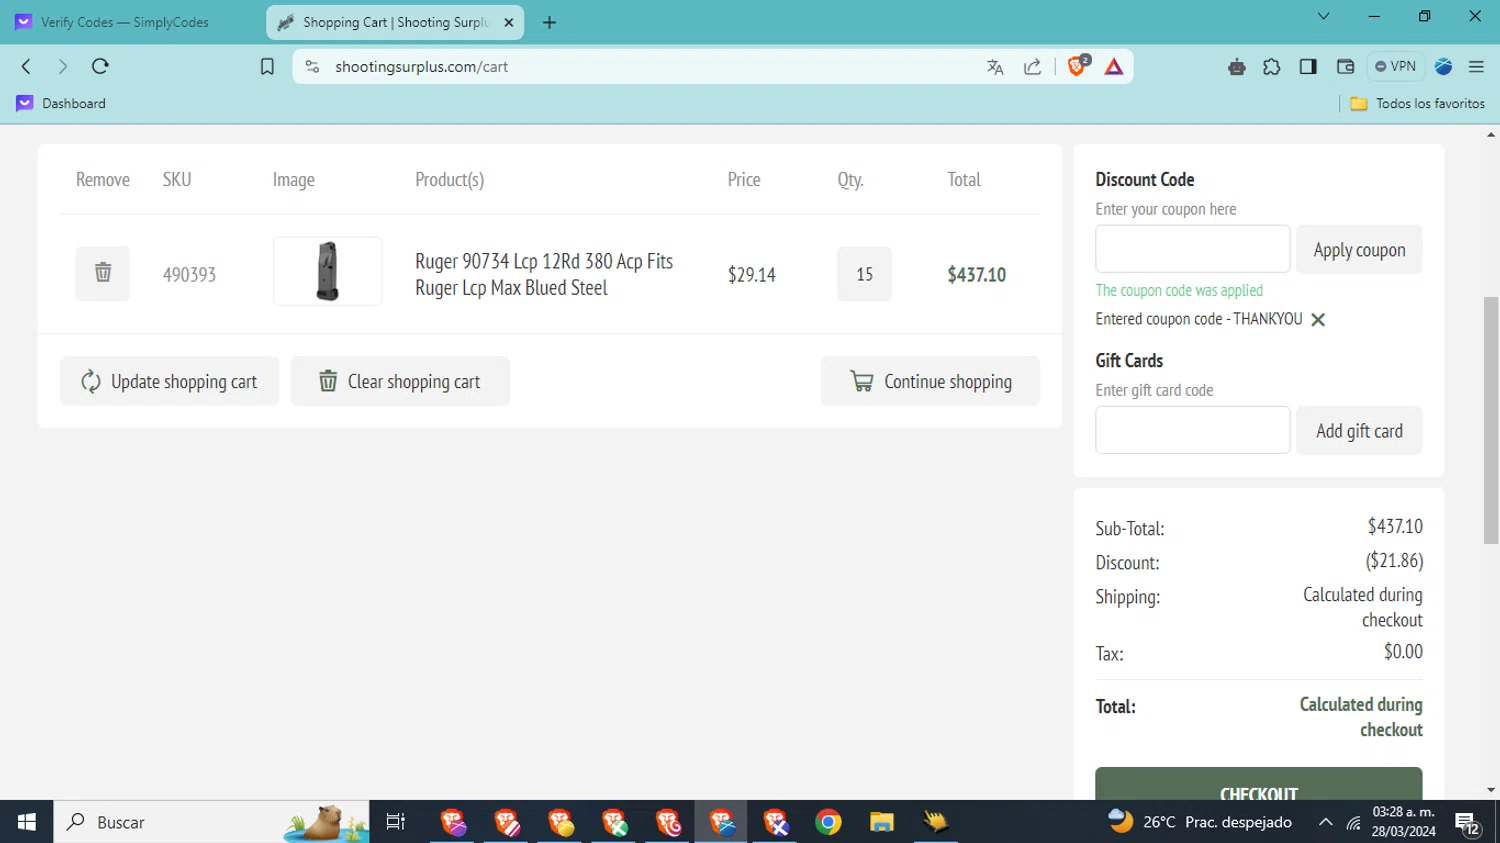Open the weather widget 26°C
Viewport: 1500px width, 843px height.
tap(1200, 822)
